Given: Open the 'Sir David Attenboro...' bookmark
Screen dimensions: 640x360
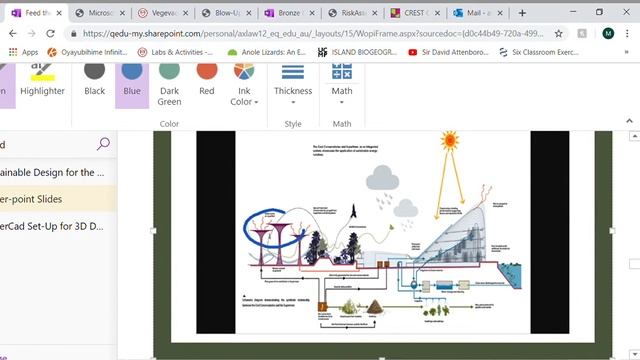Looking at the screenshot, I should click(x=448, y=52).
